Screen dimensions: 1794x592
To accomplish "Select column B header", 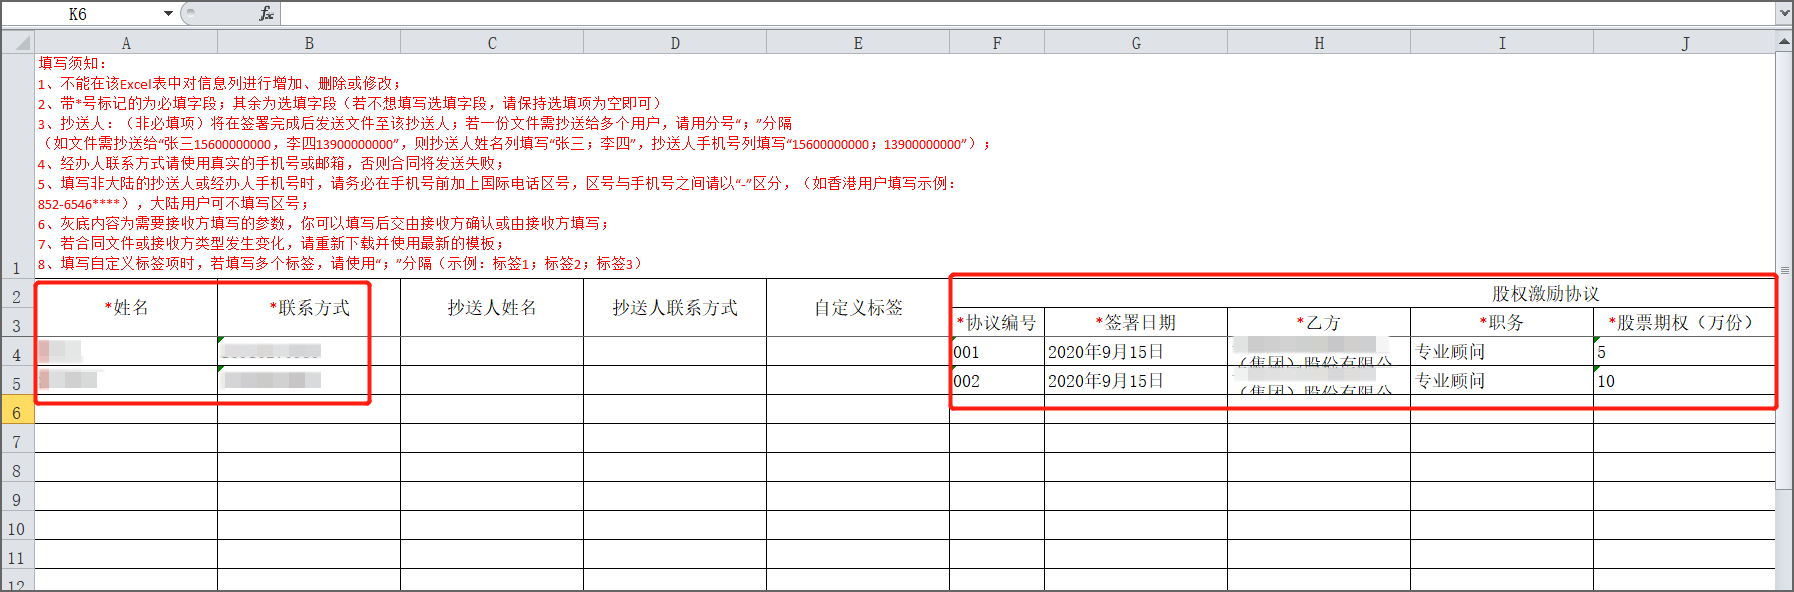I will pos(309,43).
